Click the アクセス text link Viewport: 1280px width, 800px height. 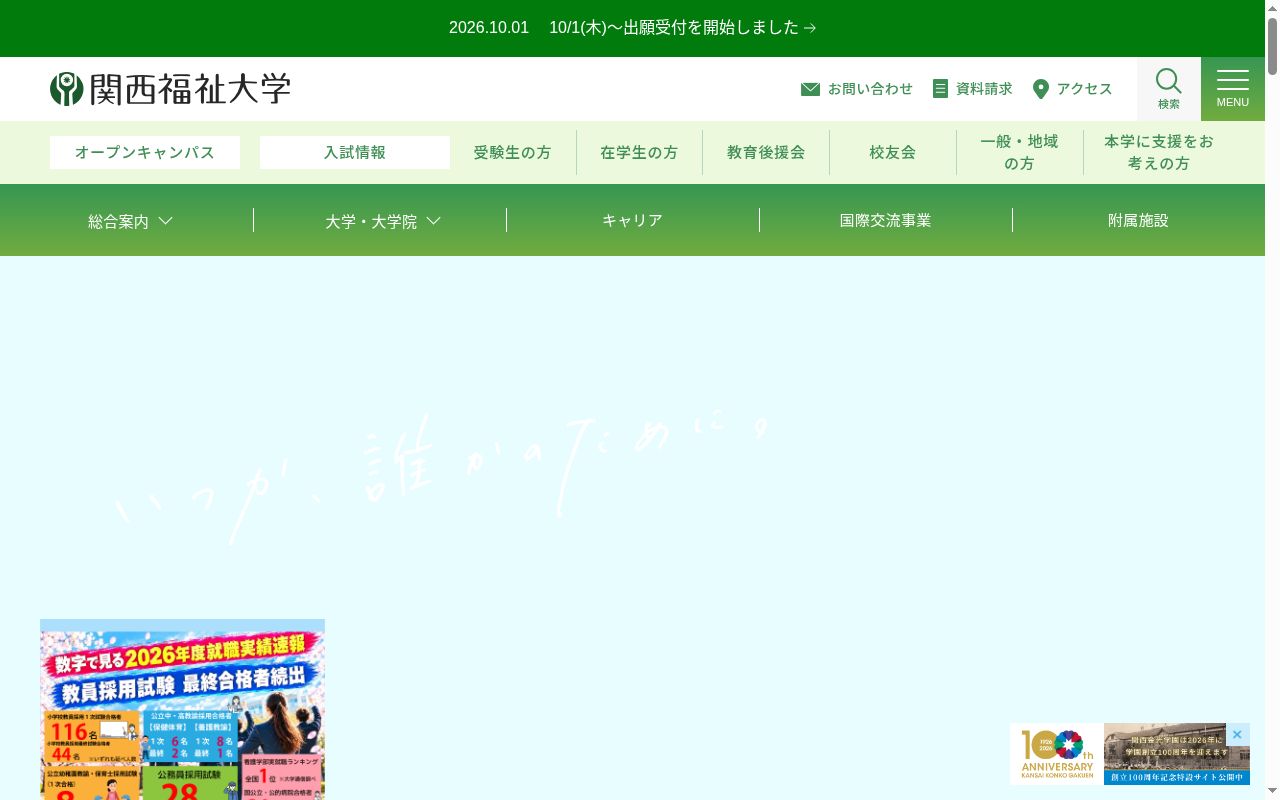(x=1085, y=89)
